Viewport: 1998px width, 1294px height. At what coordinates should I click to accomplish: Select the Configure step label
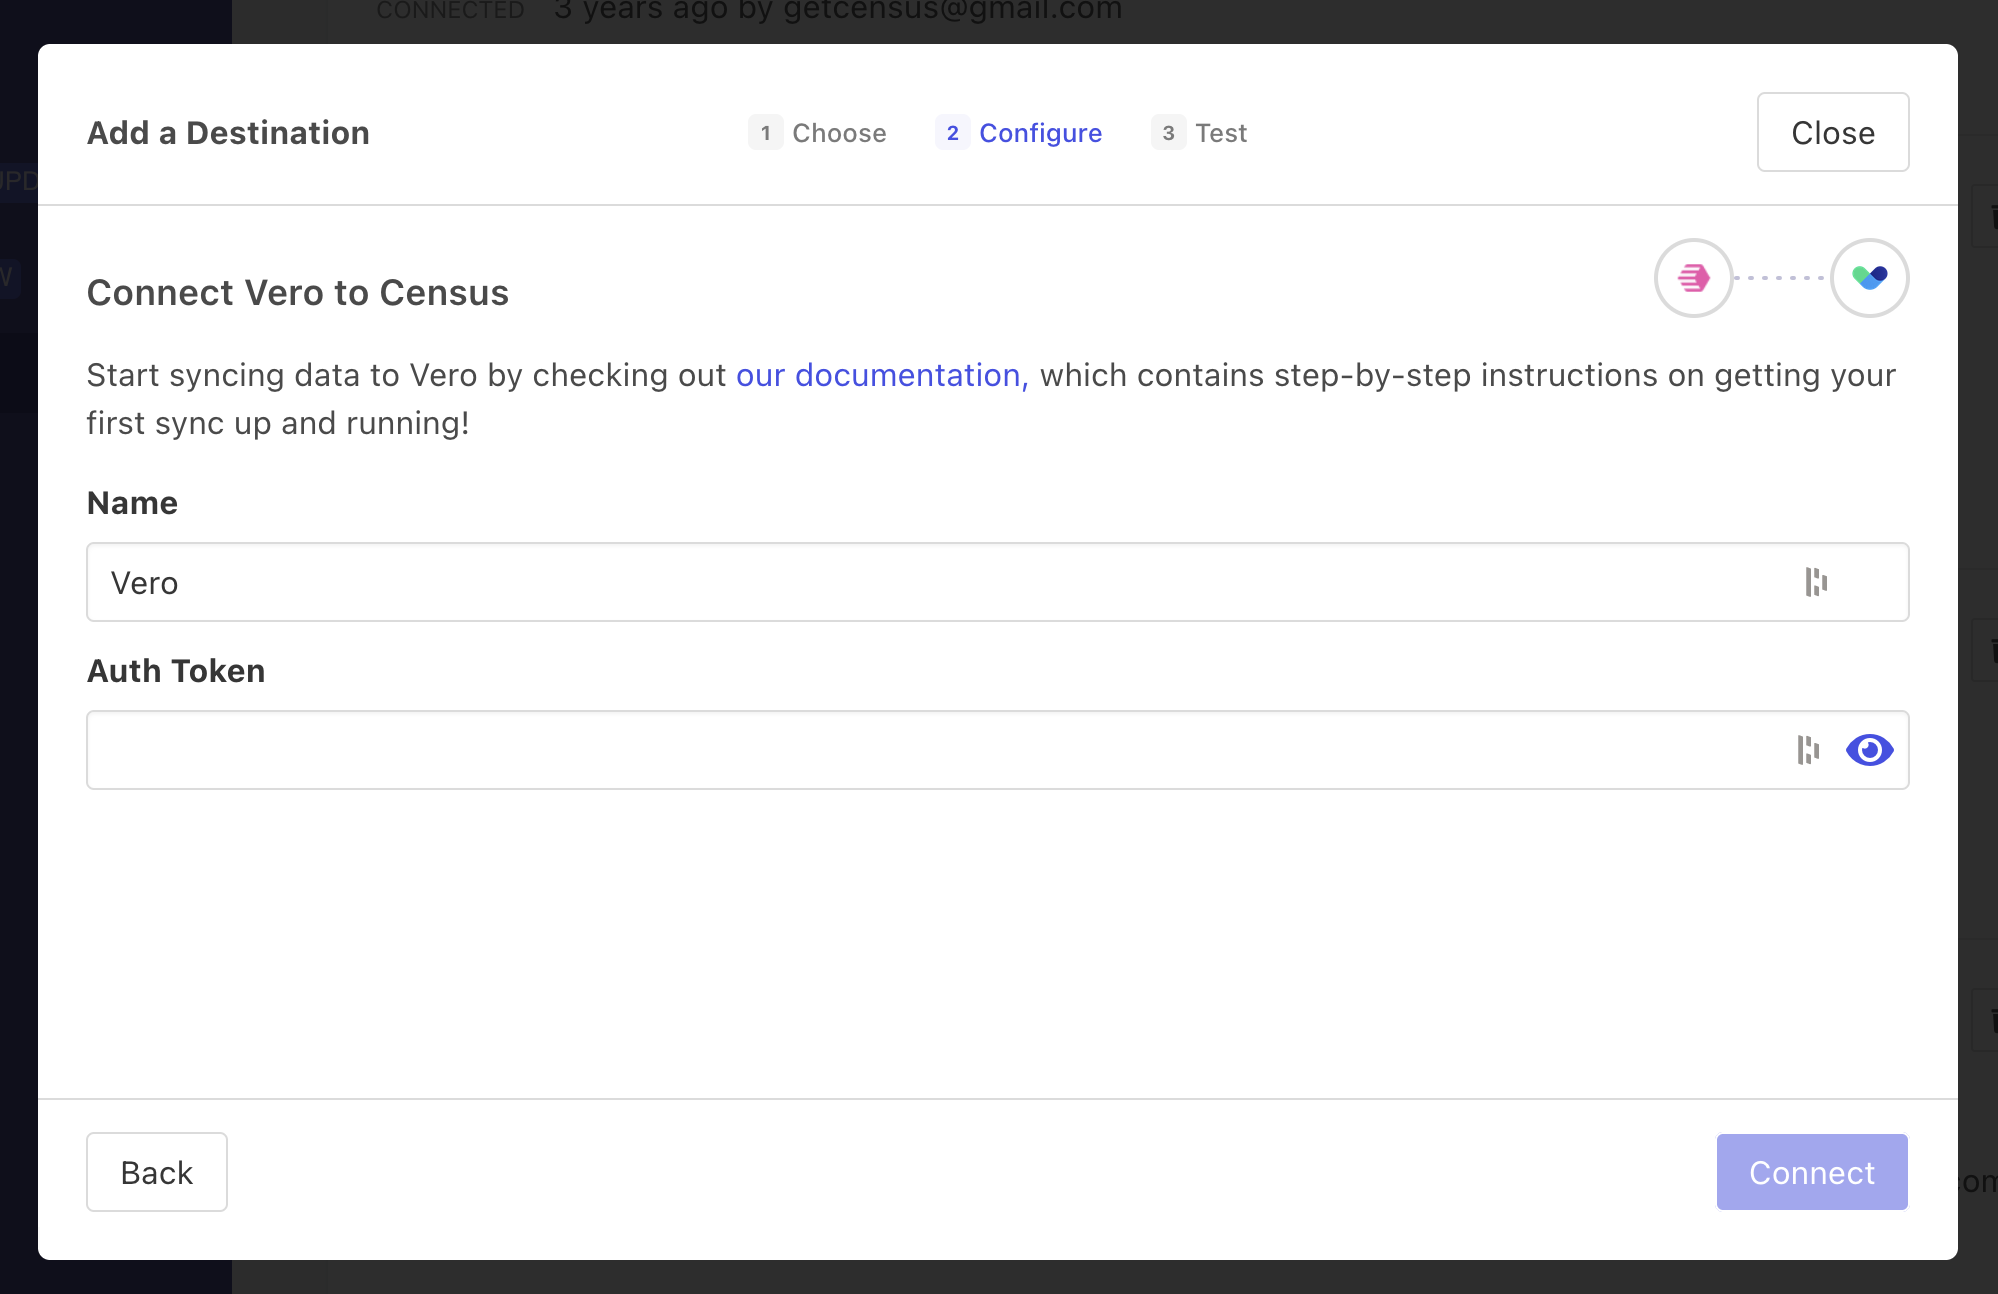coord(1040,133)
